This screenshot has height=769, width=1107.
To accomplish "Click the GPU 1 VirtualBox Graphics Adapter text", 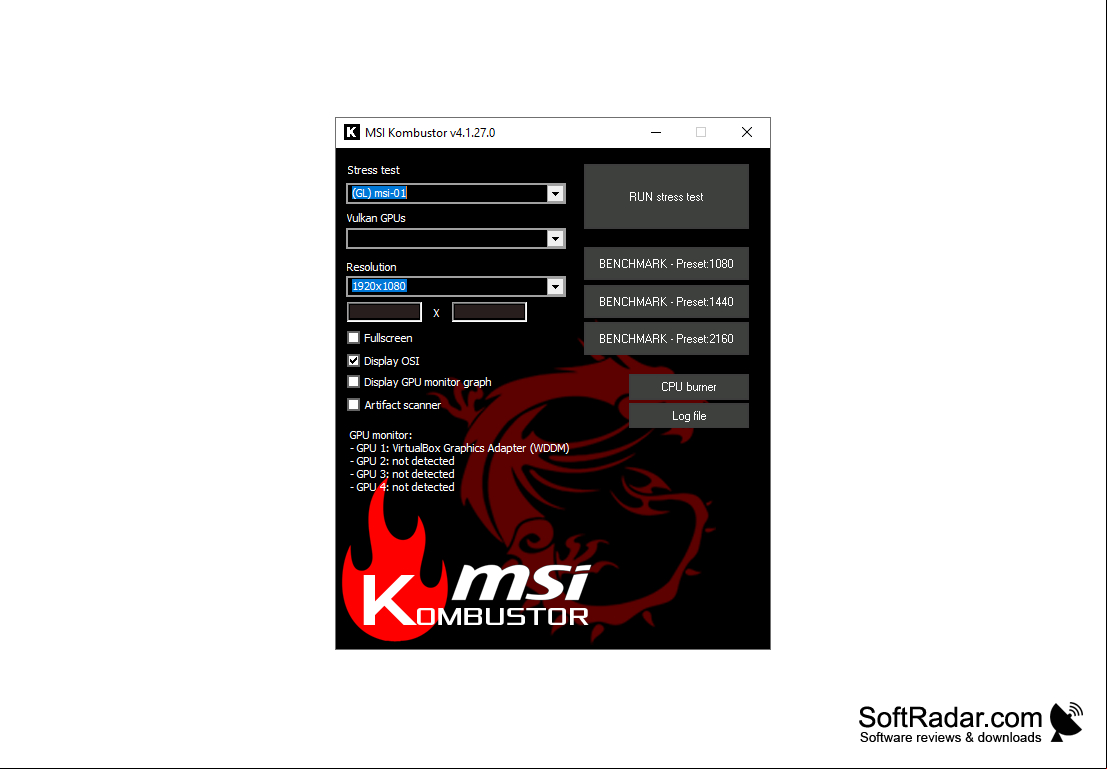I will tap(460, 448).
